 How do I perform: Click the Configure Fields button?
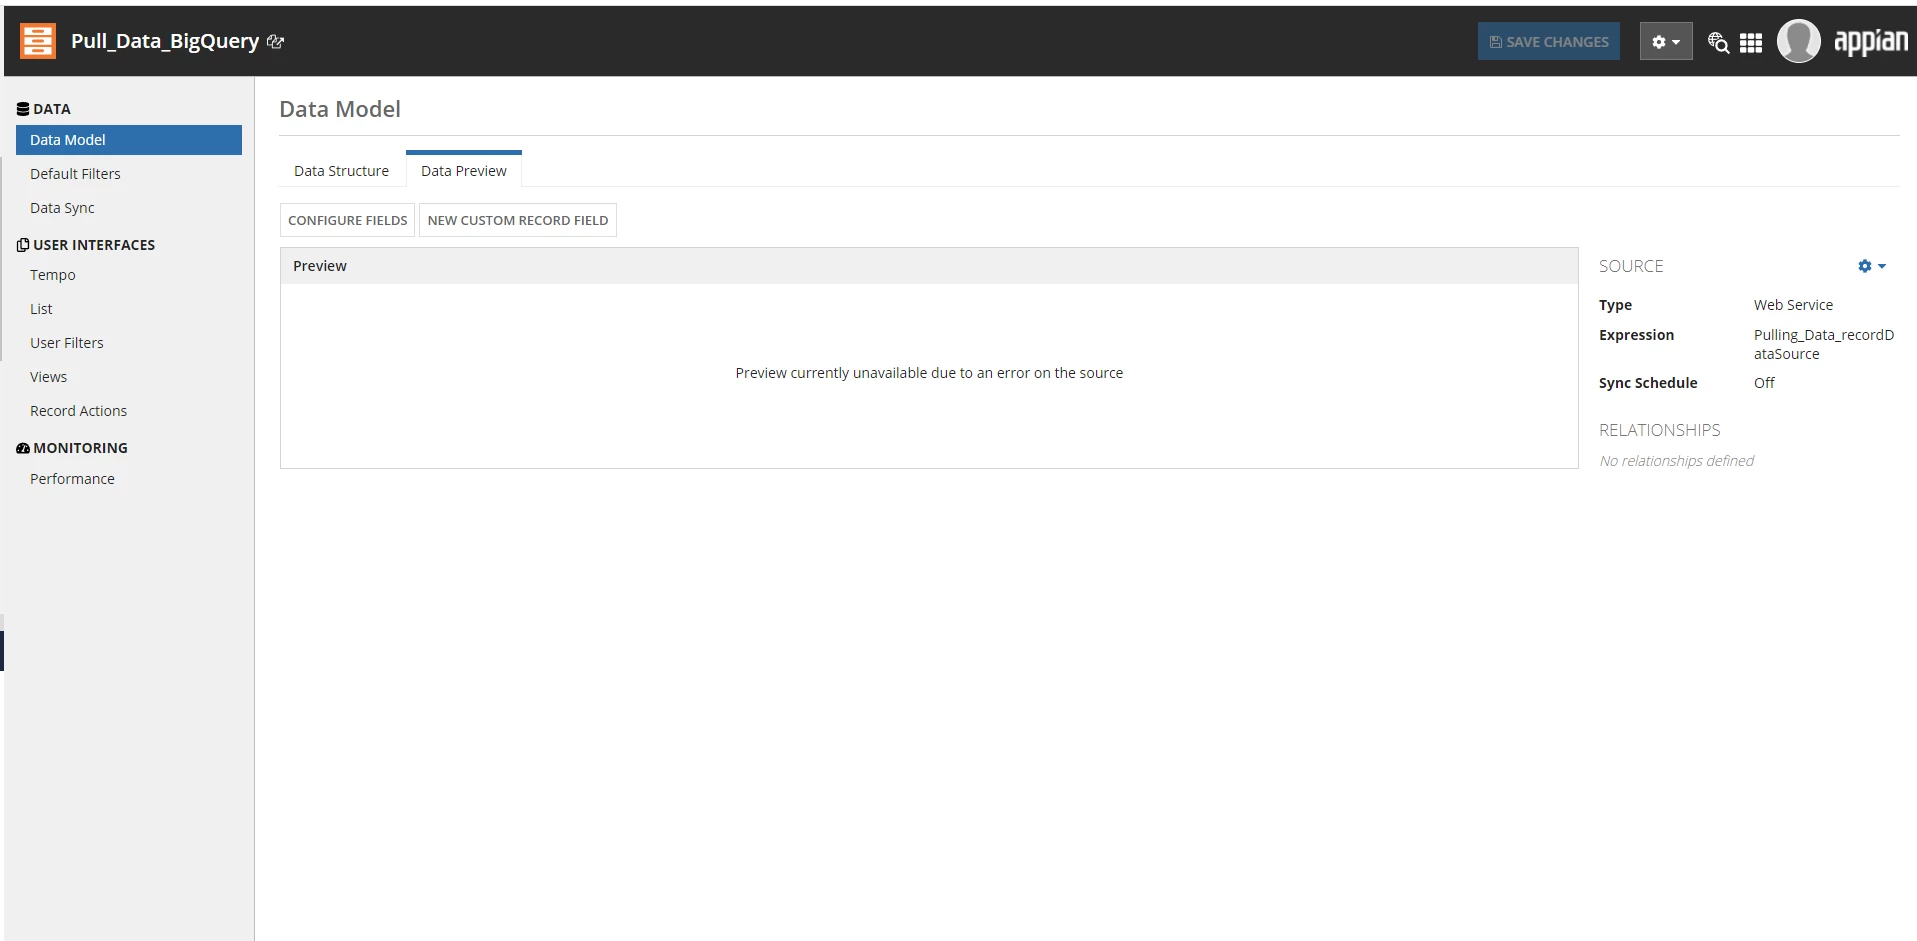[x=347, y=220]
